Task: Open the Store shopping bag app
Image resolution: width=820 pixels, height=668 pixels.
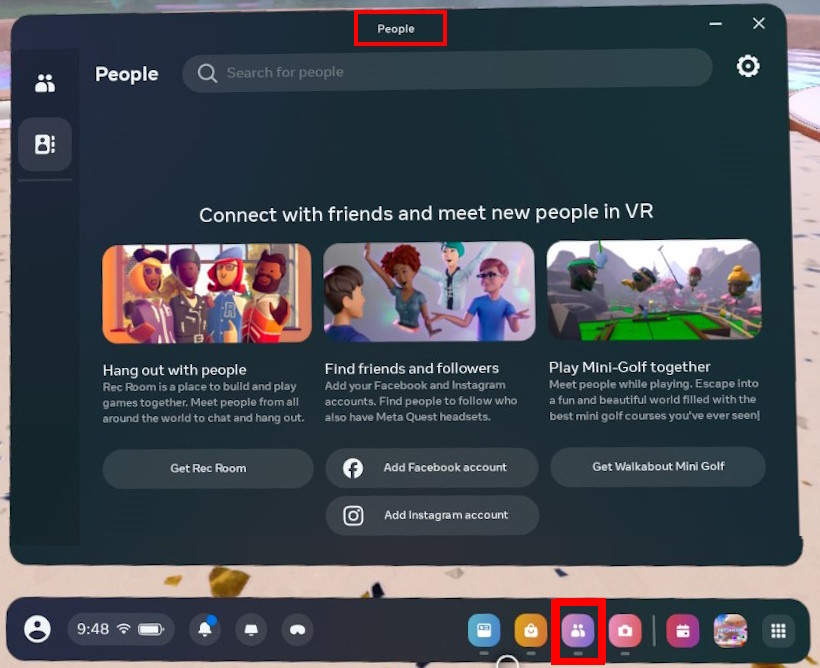Action: tap(530, 630)
